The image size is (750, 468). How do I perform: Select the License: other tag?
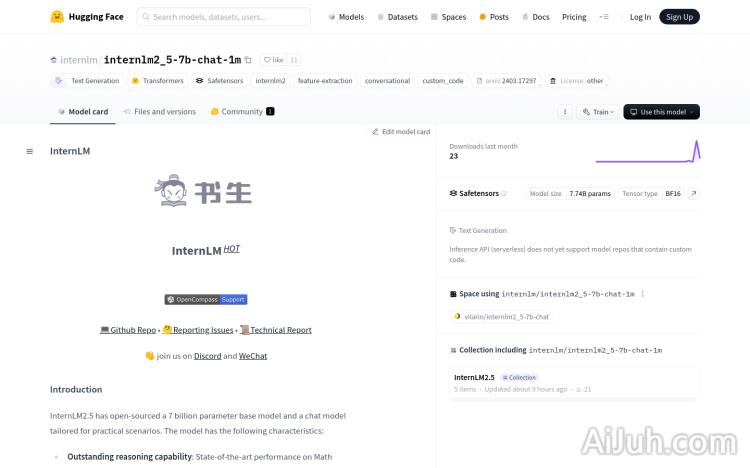tap(576, 81)
